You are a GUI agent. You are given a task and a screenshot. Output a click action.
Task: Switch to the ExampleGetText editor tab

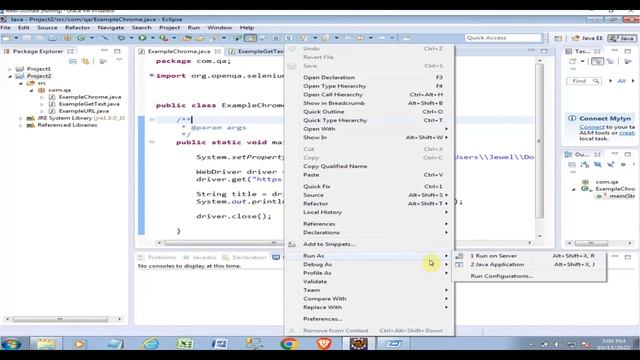point(256,51)
